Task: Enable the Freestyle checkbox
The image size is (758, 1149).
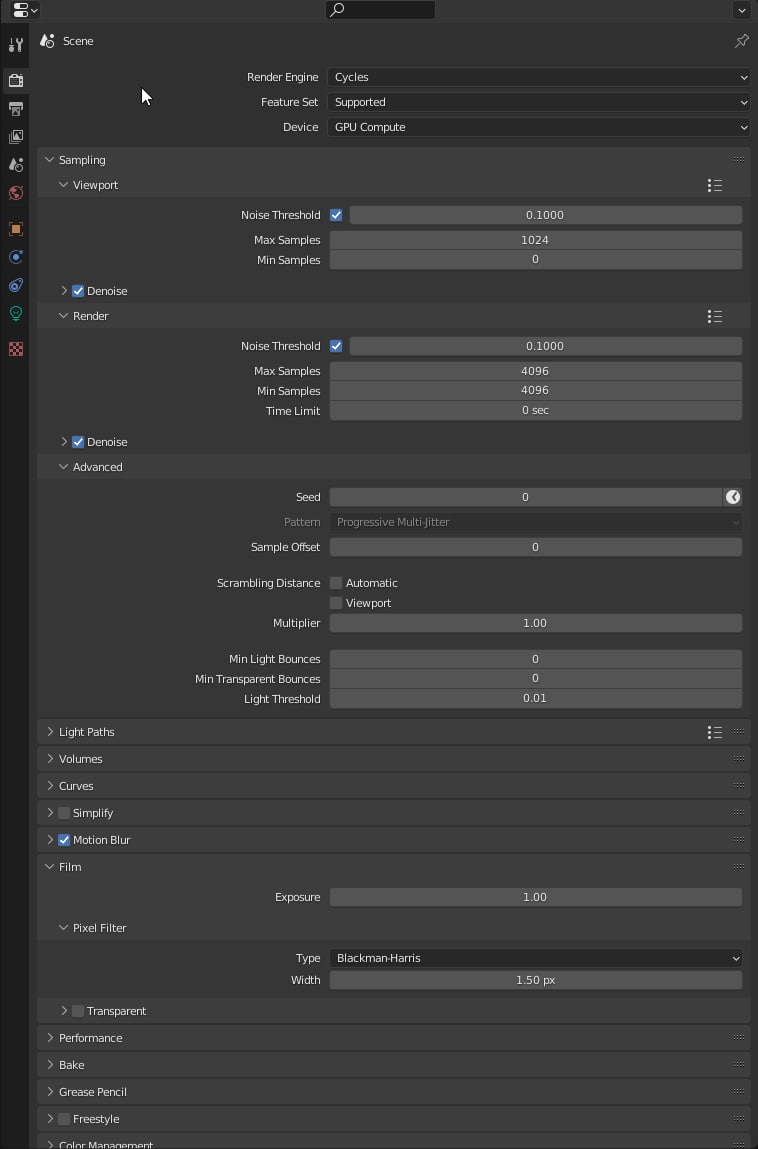Action: (64, 1119)
